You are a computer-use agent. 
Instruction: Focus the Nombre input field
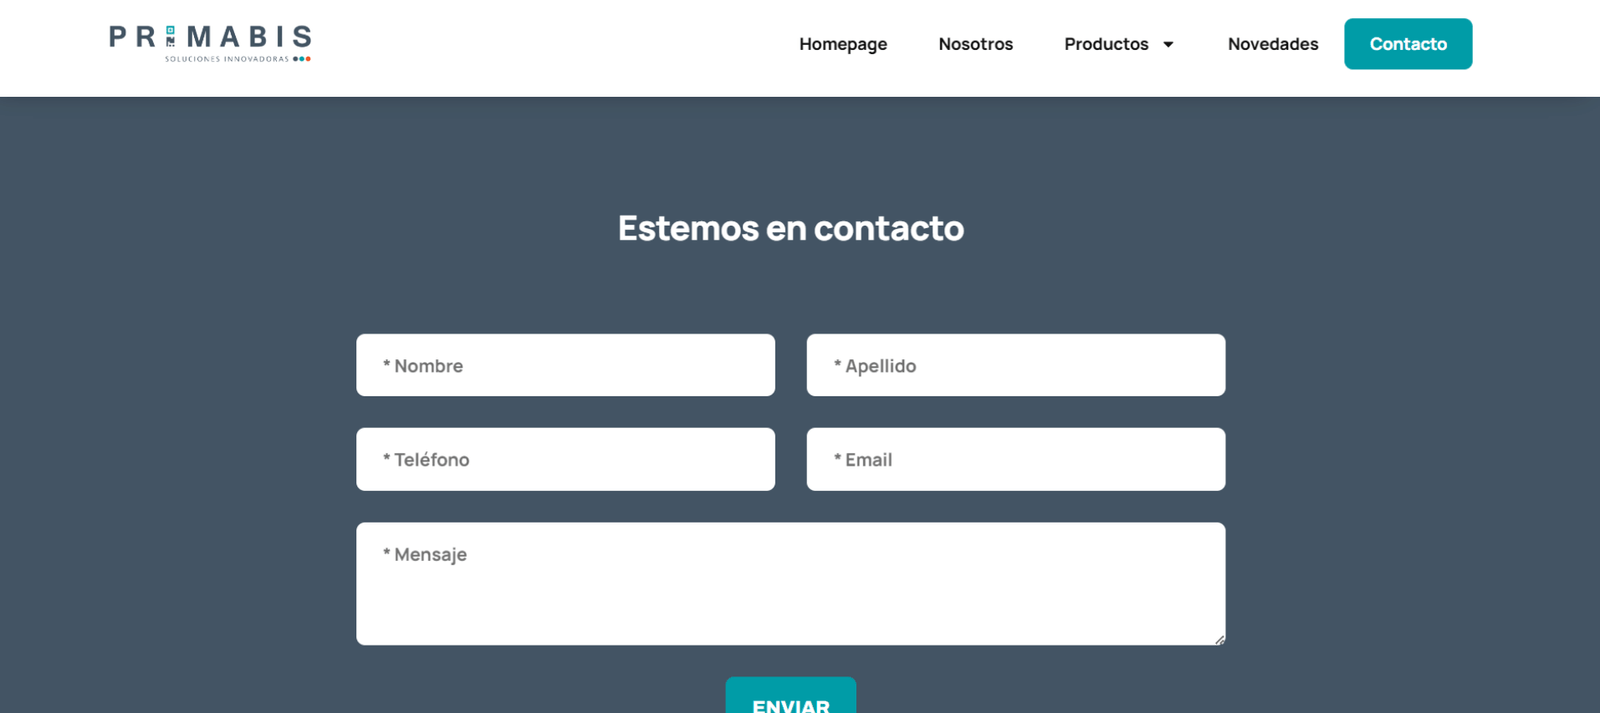pos(565,365)
